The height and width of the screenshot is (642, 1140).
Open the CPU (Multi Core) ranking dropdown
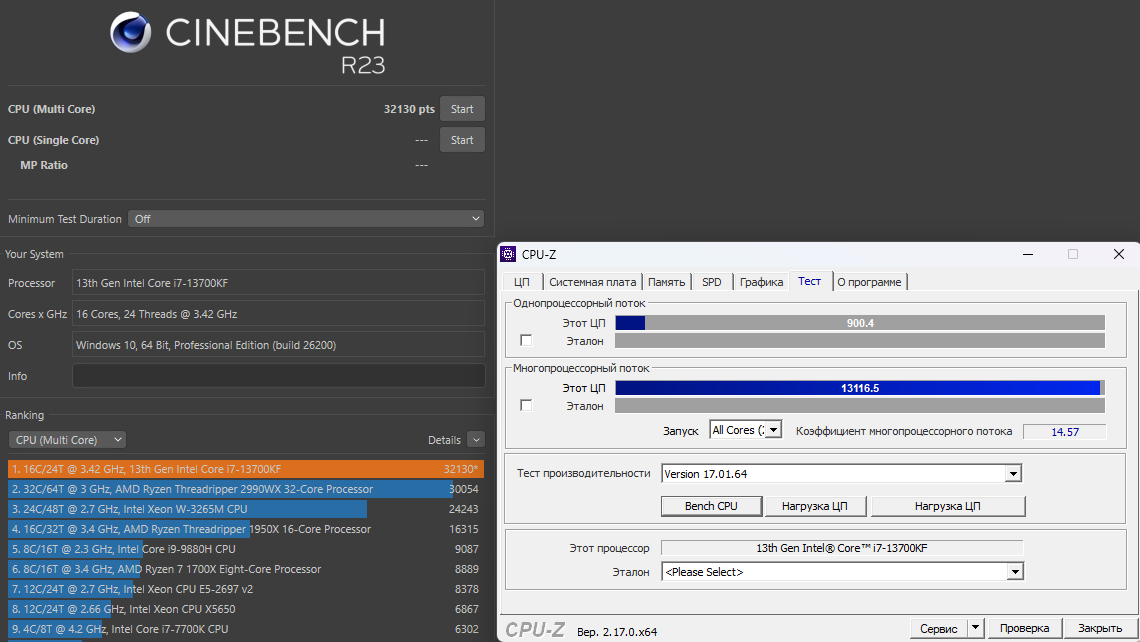[68, 440]
